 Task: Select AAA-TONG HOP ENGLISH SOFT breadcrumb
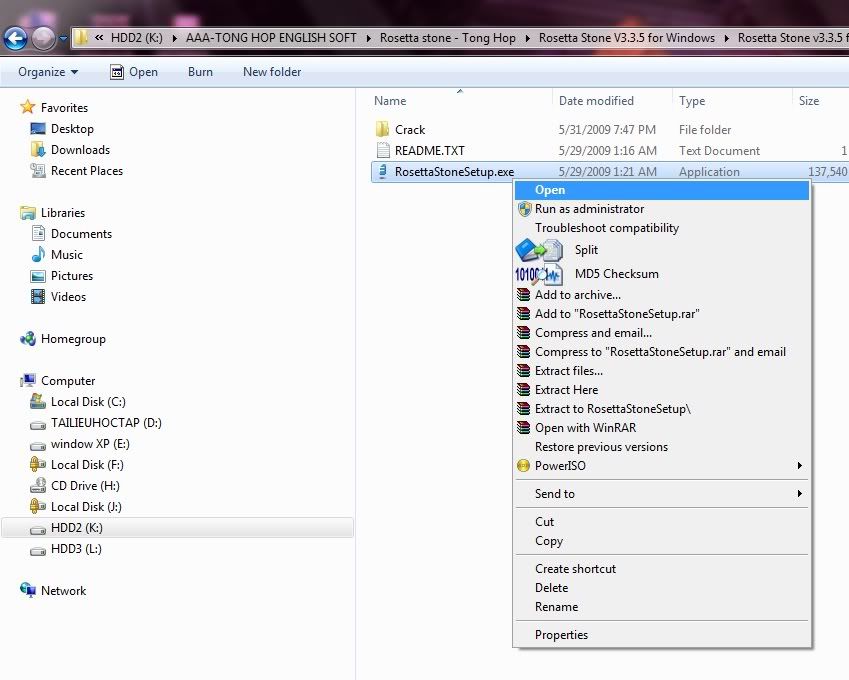tap(271, 37)
